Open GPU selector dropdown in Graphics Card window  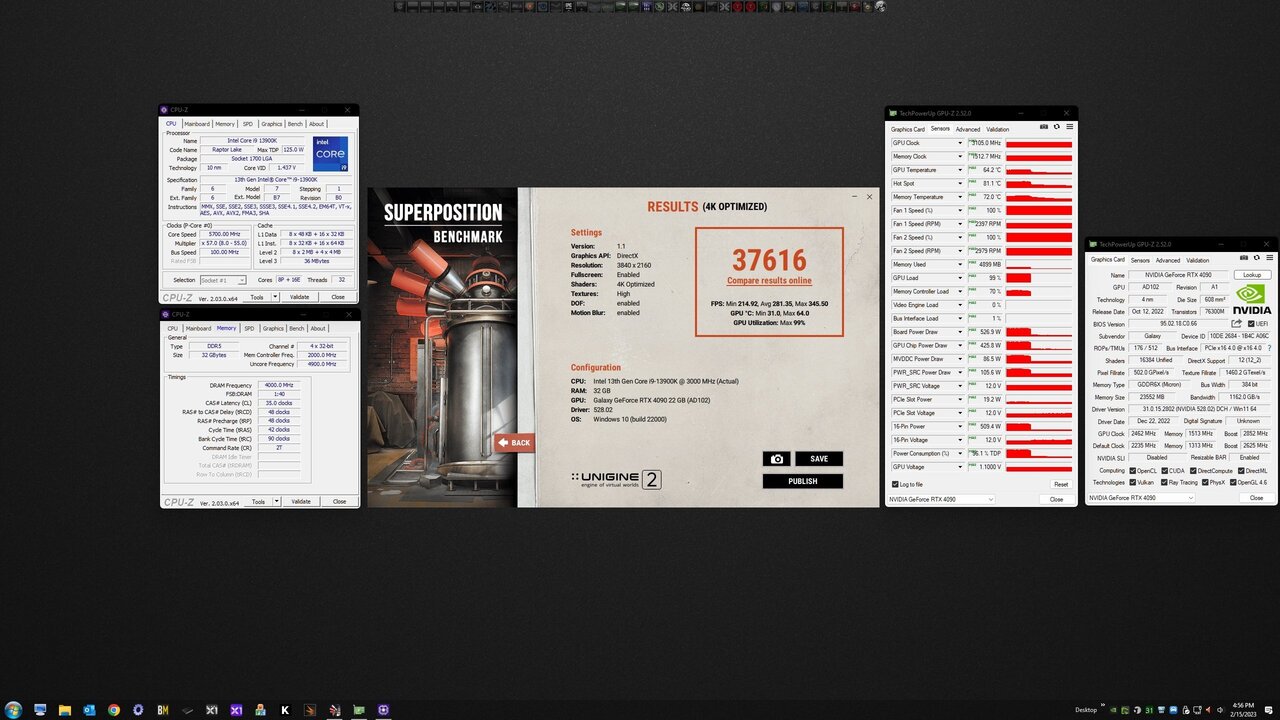click(1141, 497)
